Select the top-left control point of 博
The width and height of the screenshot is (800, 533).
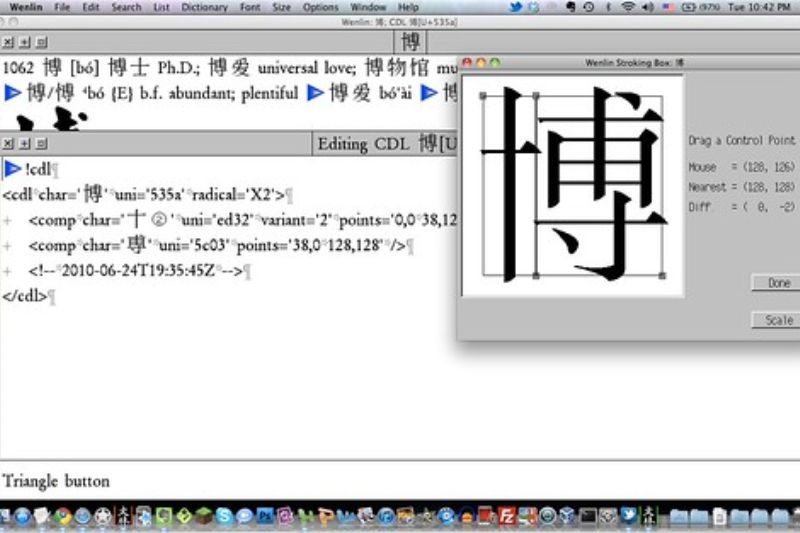pyautogui.click(x=483, y=95)
